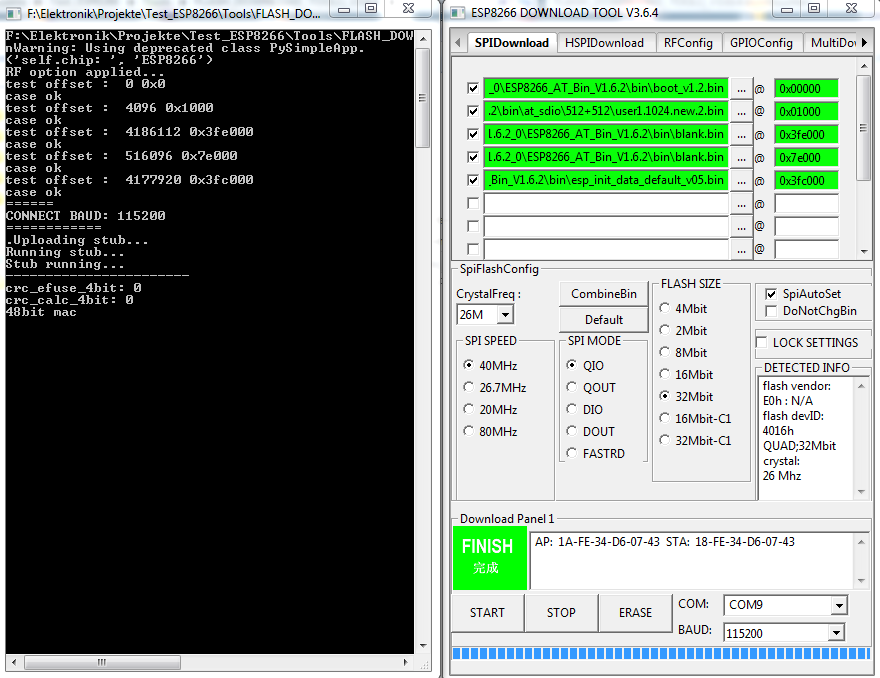Click Default button
880x678 pixels.
pyautogui.click(x=604, y=320)
